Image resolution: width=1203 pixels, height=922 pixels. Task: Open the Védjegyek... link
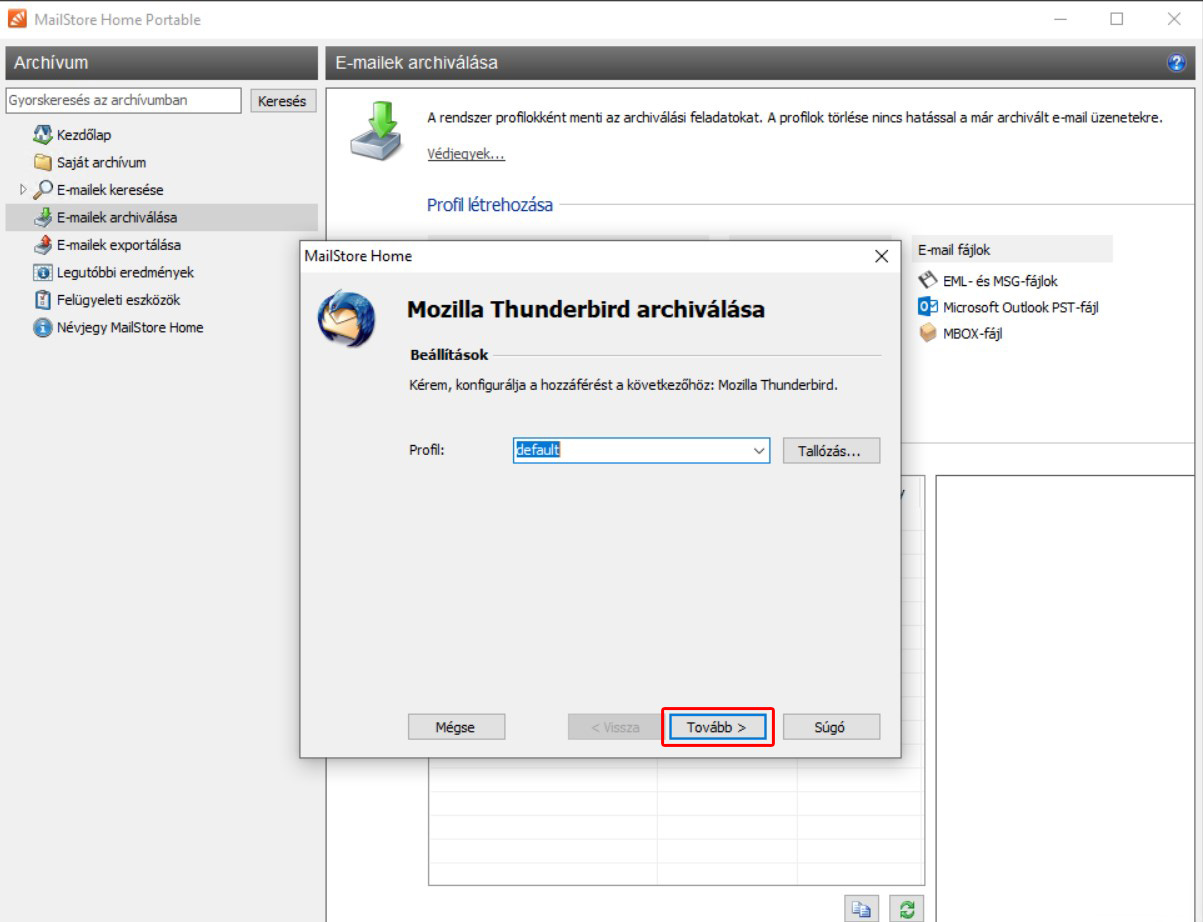tap(466, 154)
